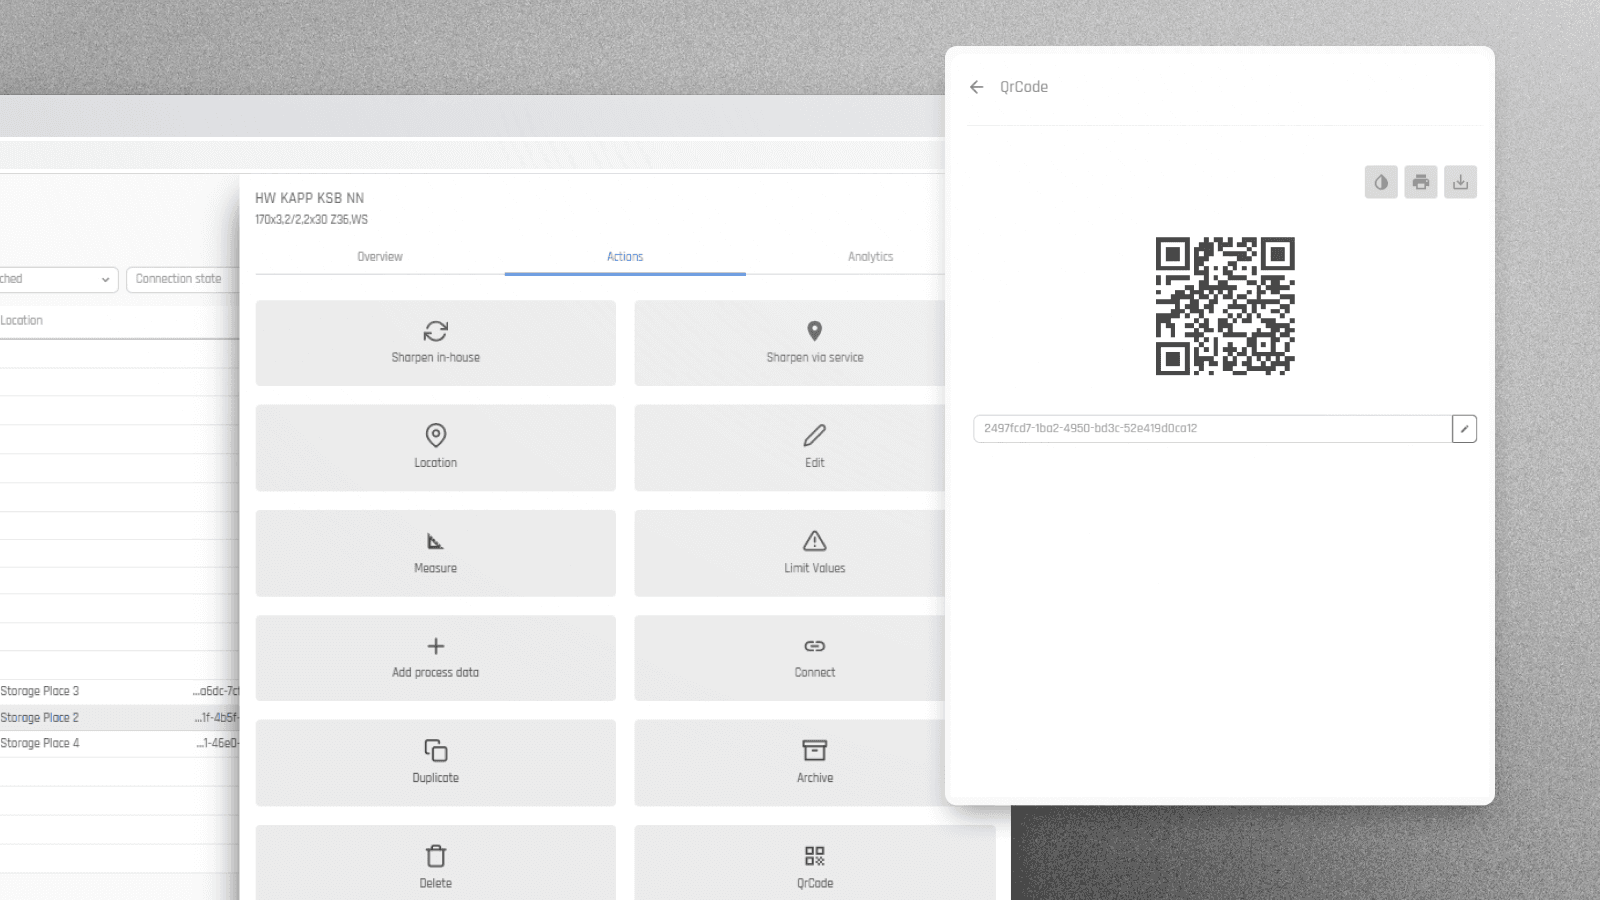Click the QrCode action tile
1600x900 pixels.
815,863
